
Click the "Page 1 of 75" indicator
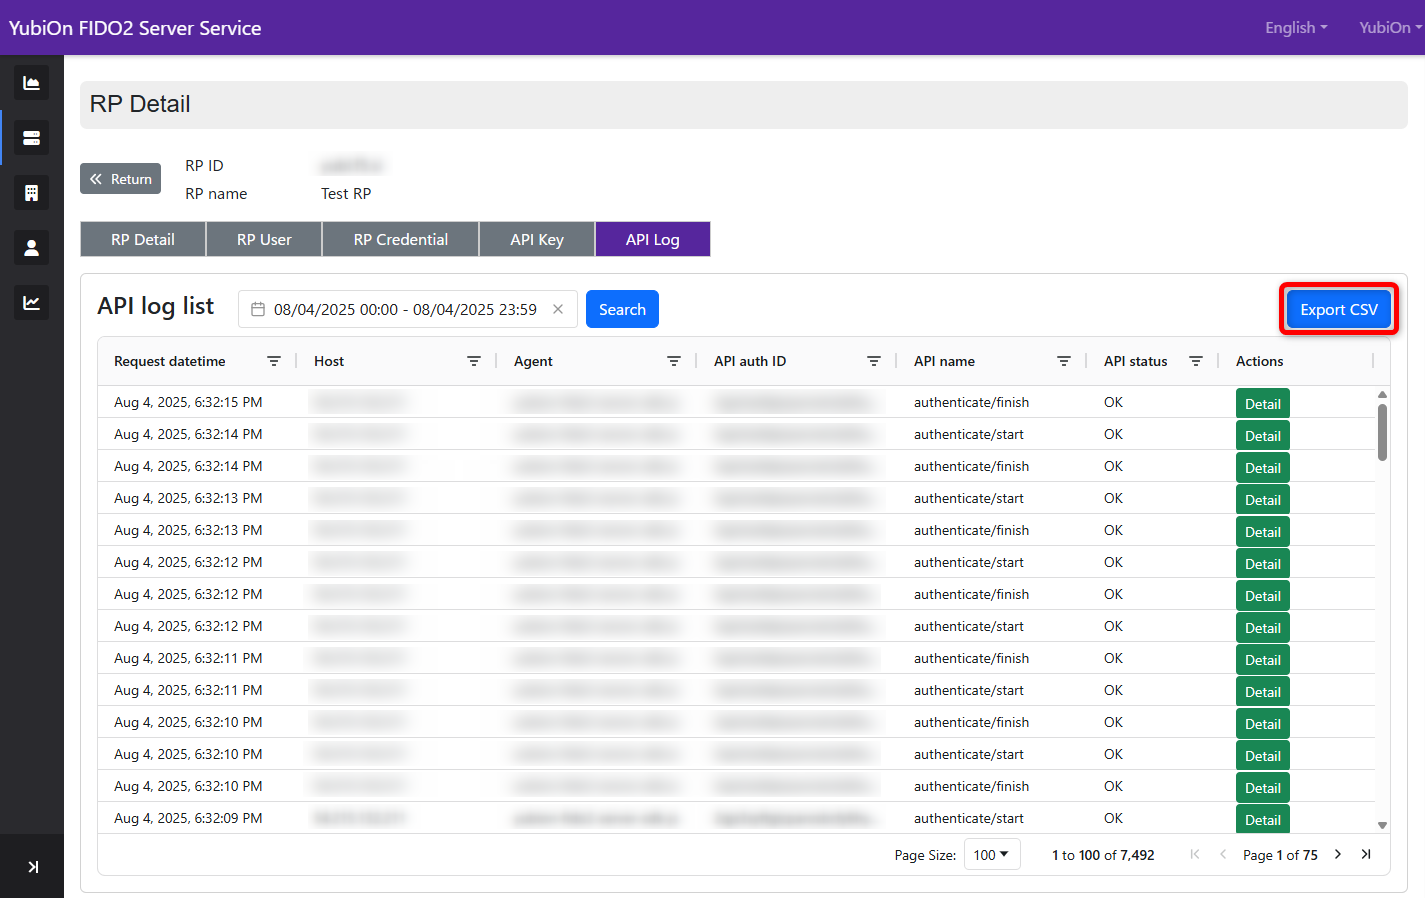1280,855
